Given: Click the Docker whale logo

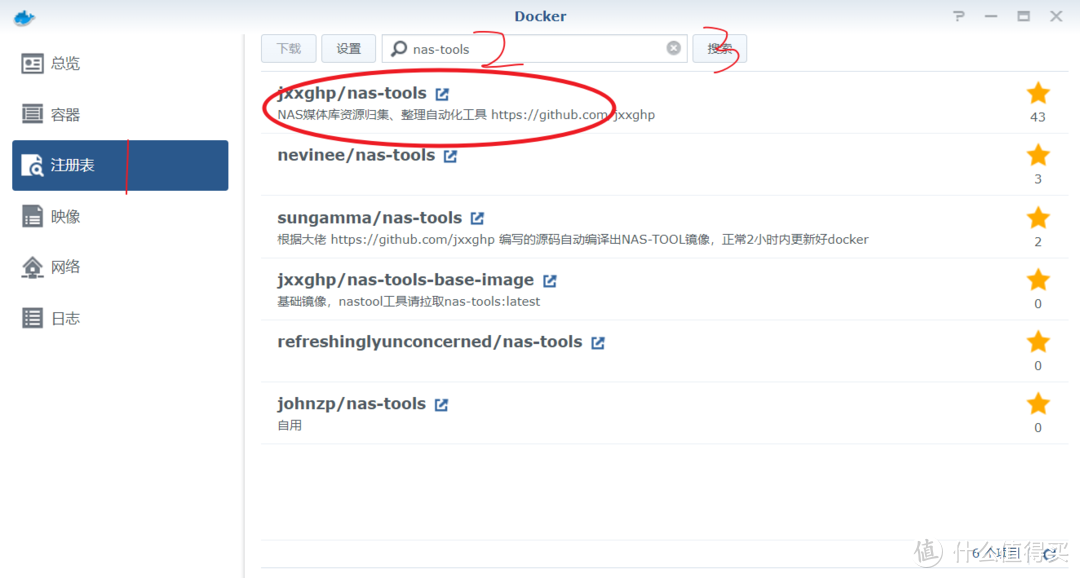Looking at the screenshot, I should [x=23, y=16].
